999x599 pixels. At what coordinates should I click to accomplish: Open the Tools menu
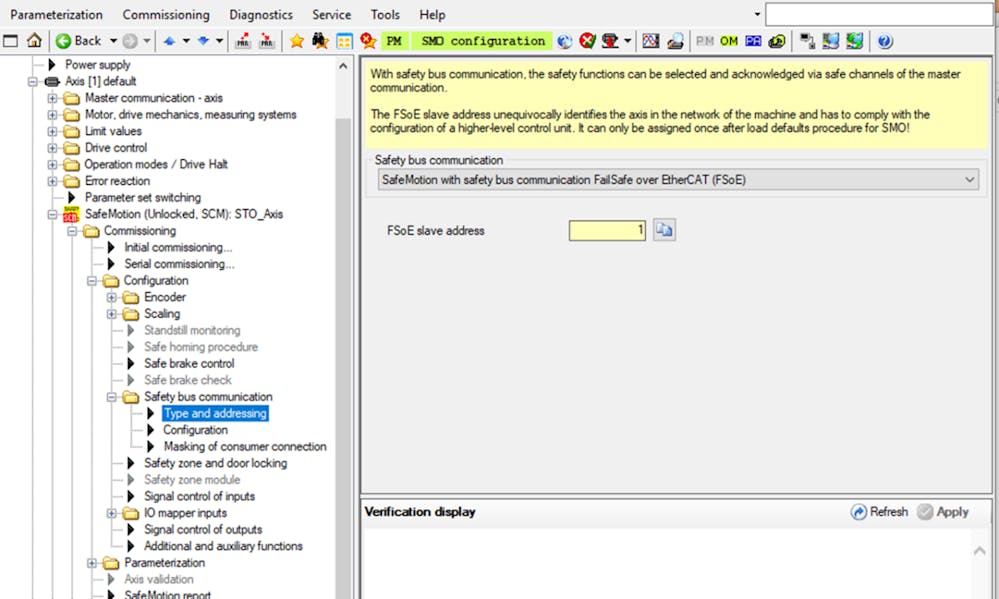coord(385,14)
